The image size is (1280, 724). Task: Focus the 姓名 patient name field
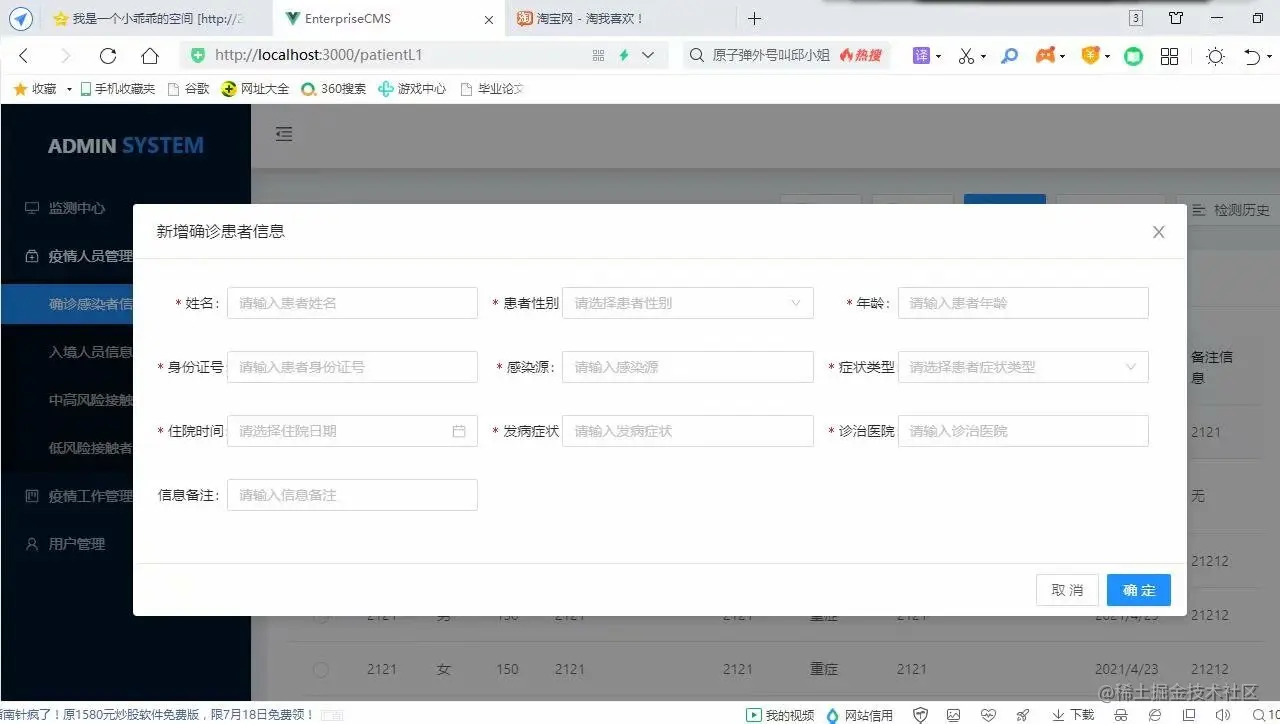pos(352,303)
